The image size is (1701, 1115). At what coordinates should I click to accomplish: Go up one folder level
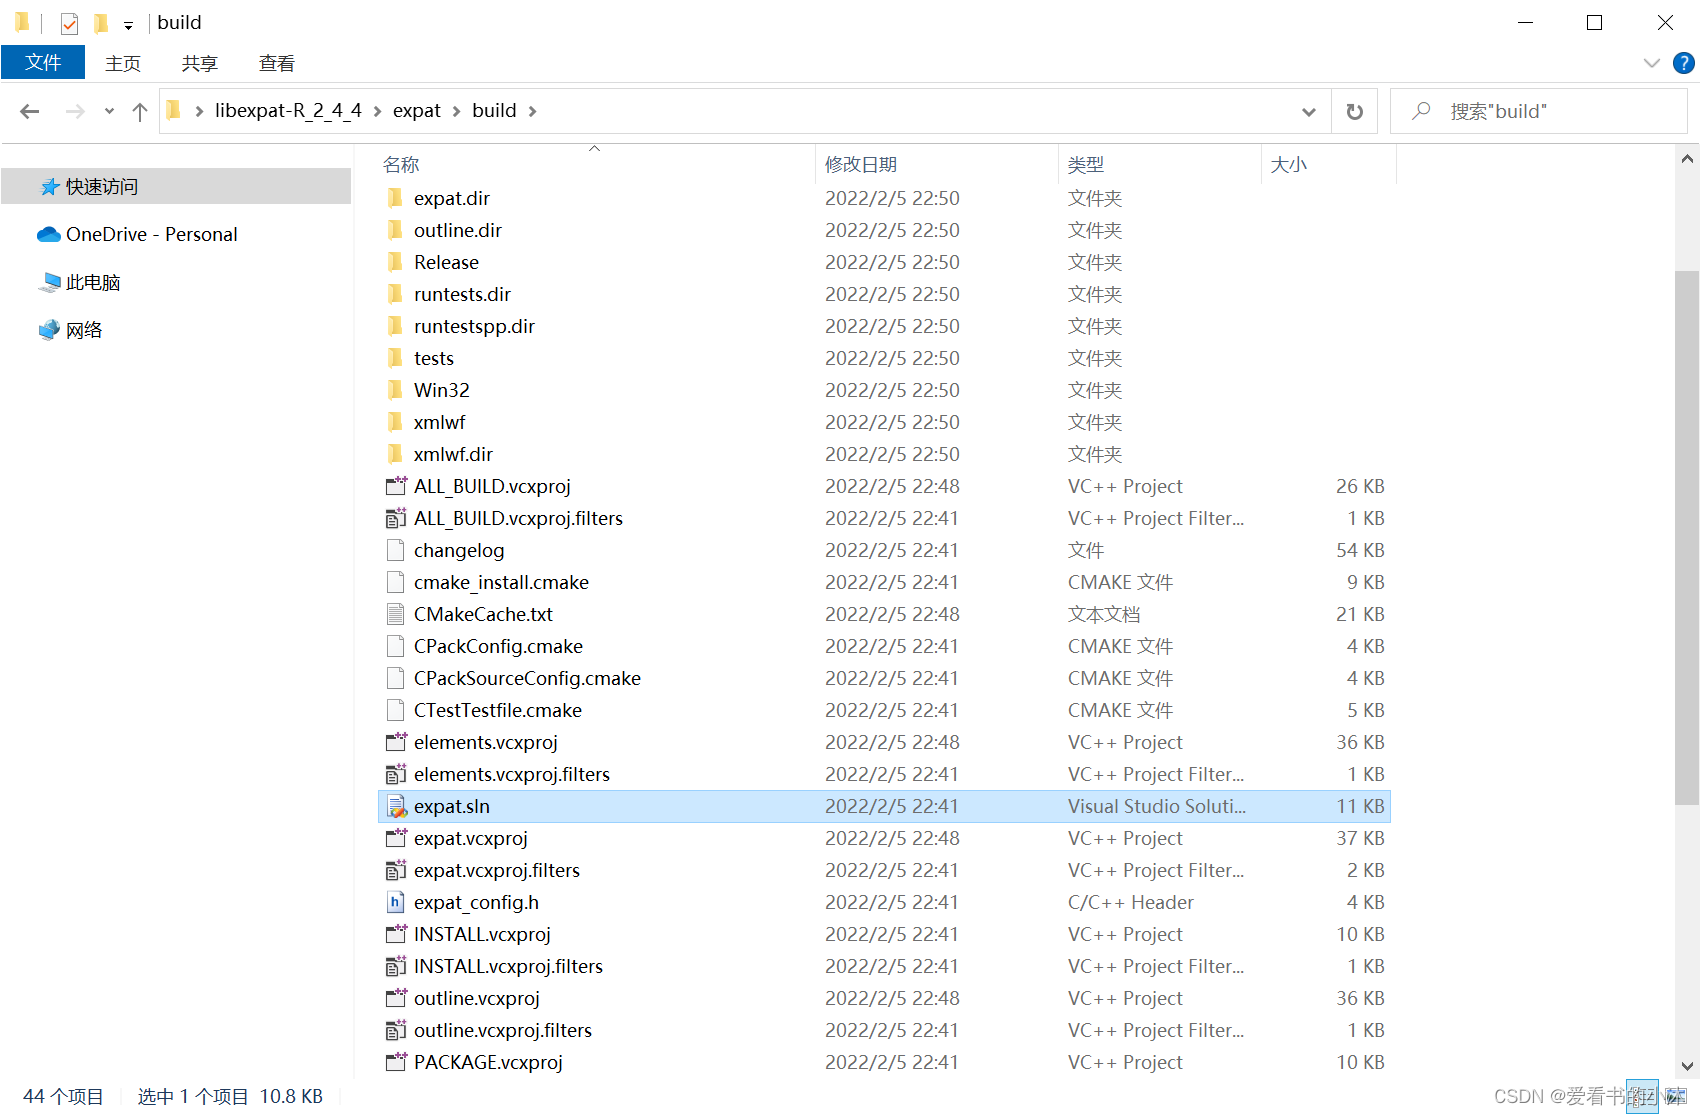pos(140,111)
